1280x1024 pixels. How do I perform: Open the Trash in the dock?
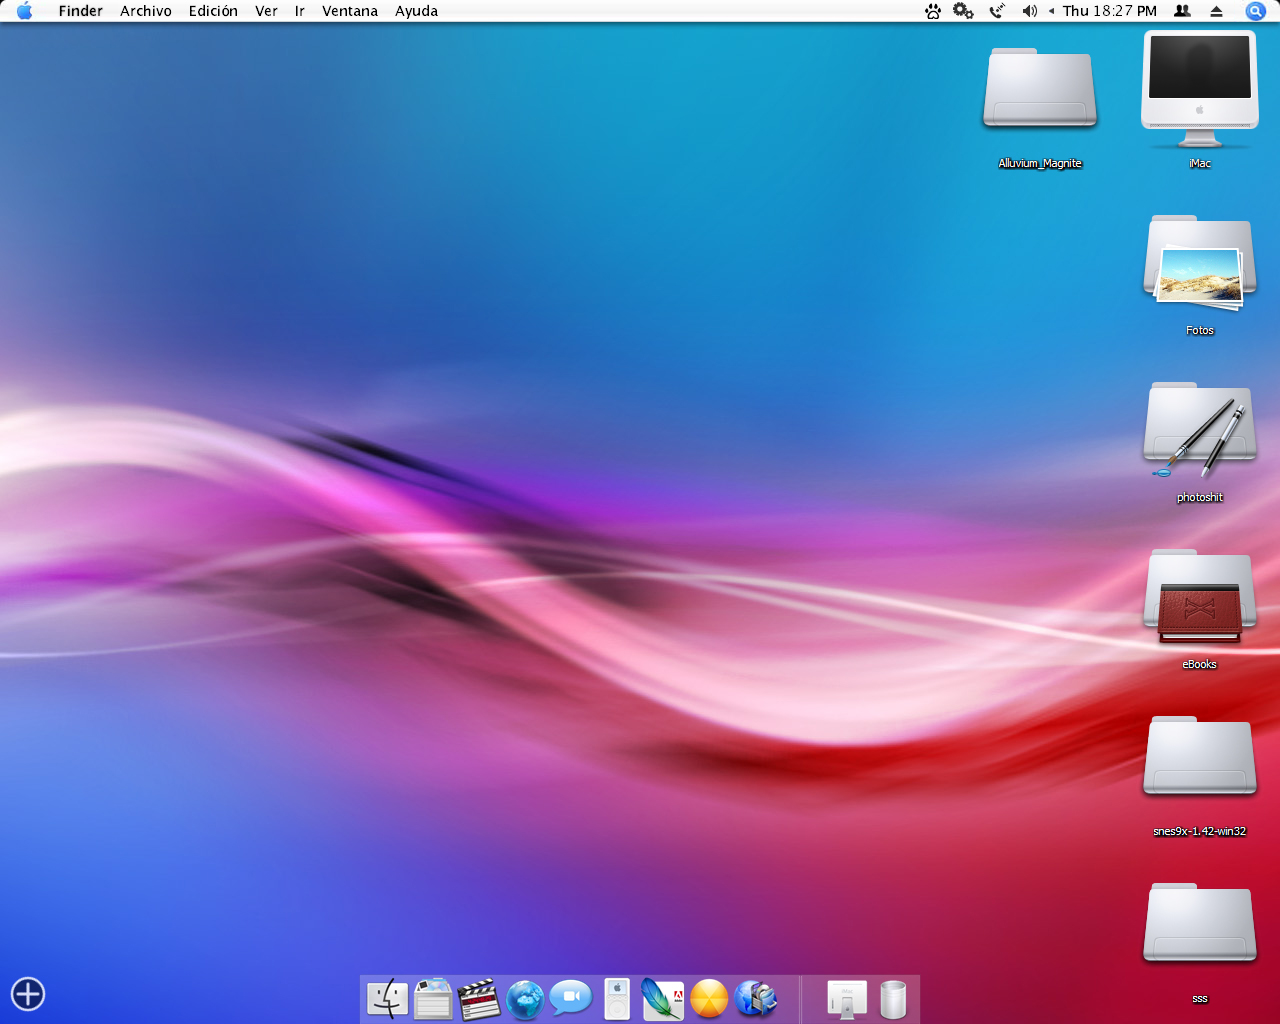[893, 998]
